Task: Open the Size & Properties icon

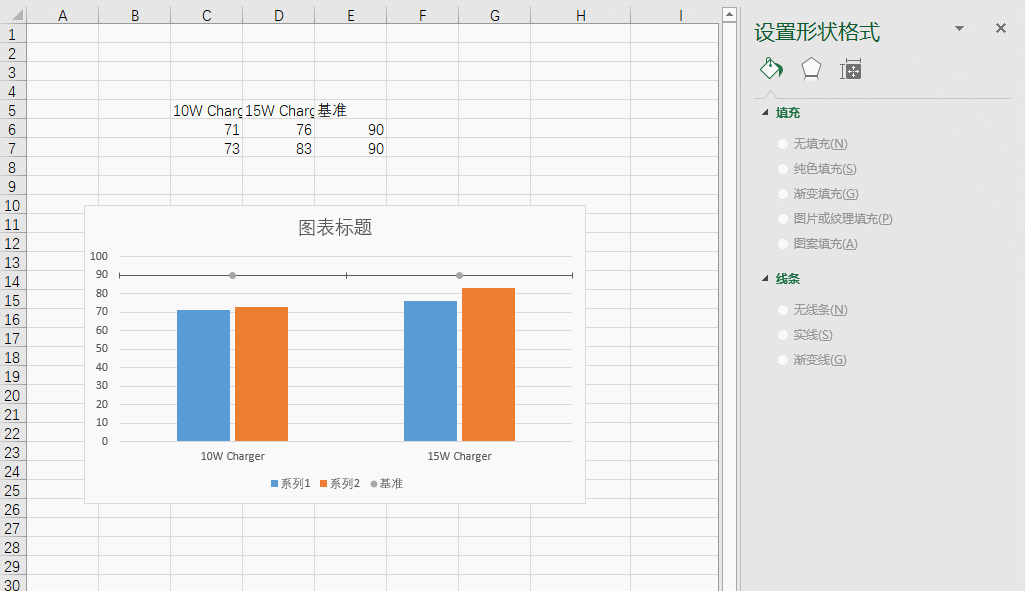Action: (x=850, y=69)
